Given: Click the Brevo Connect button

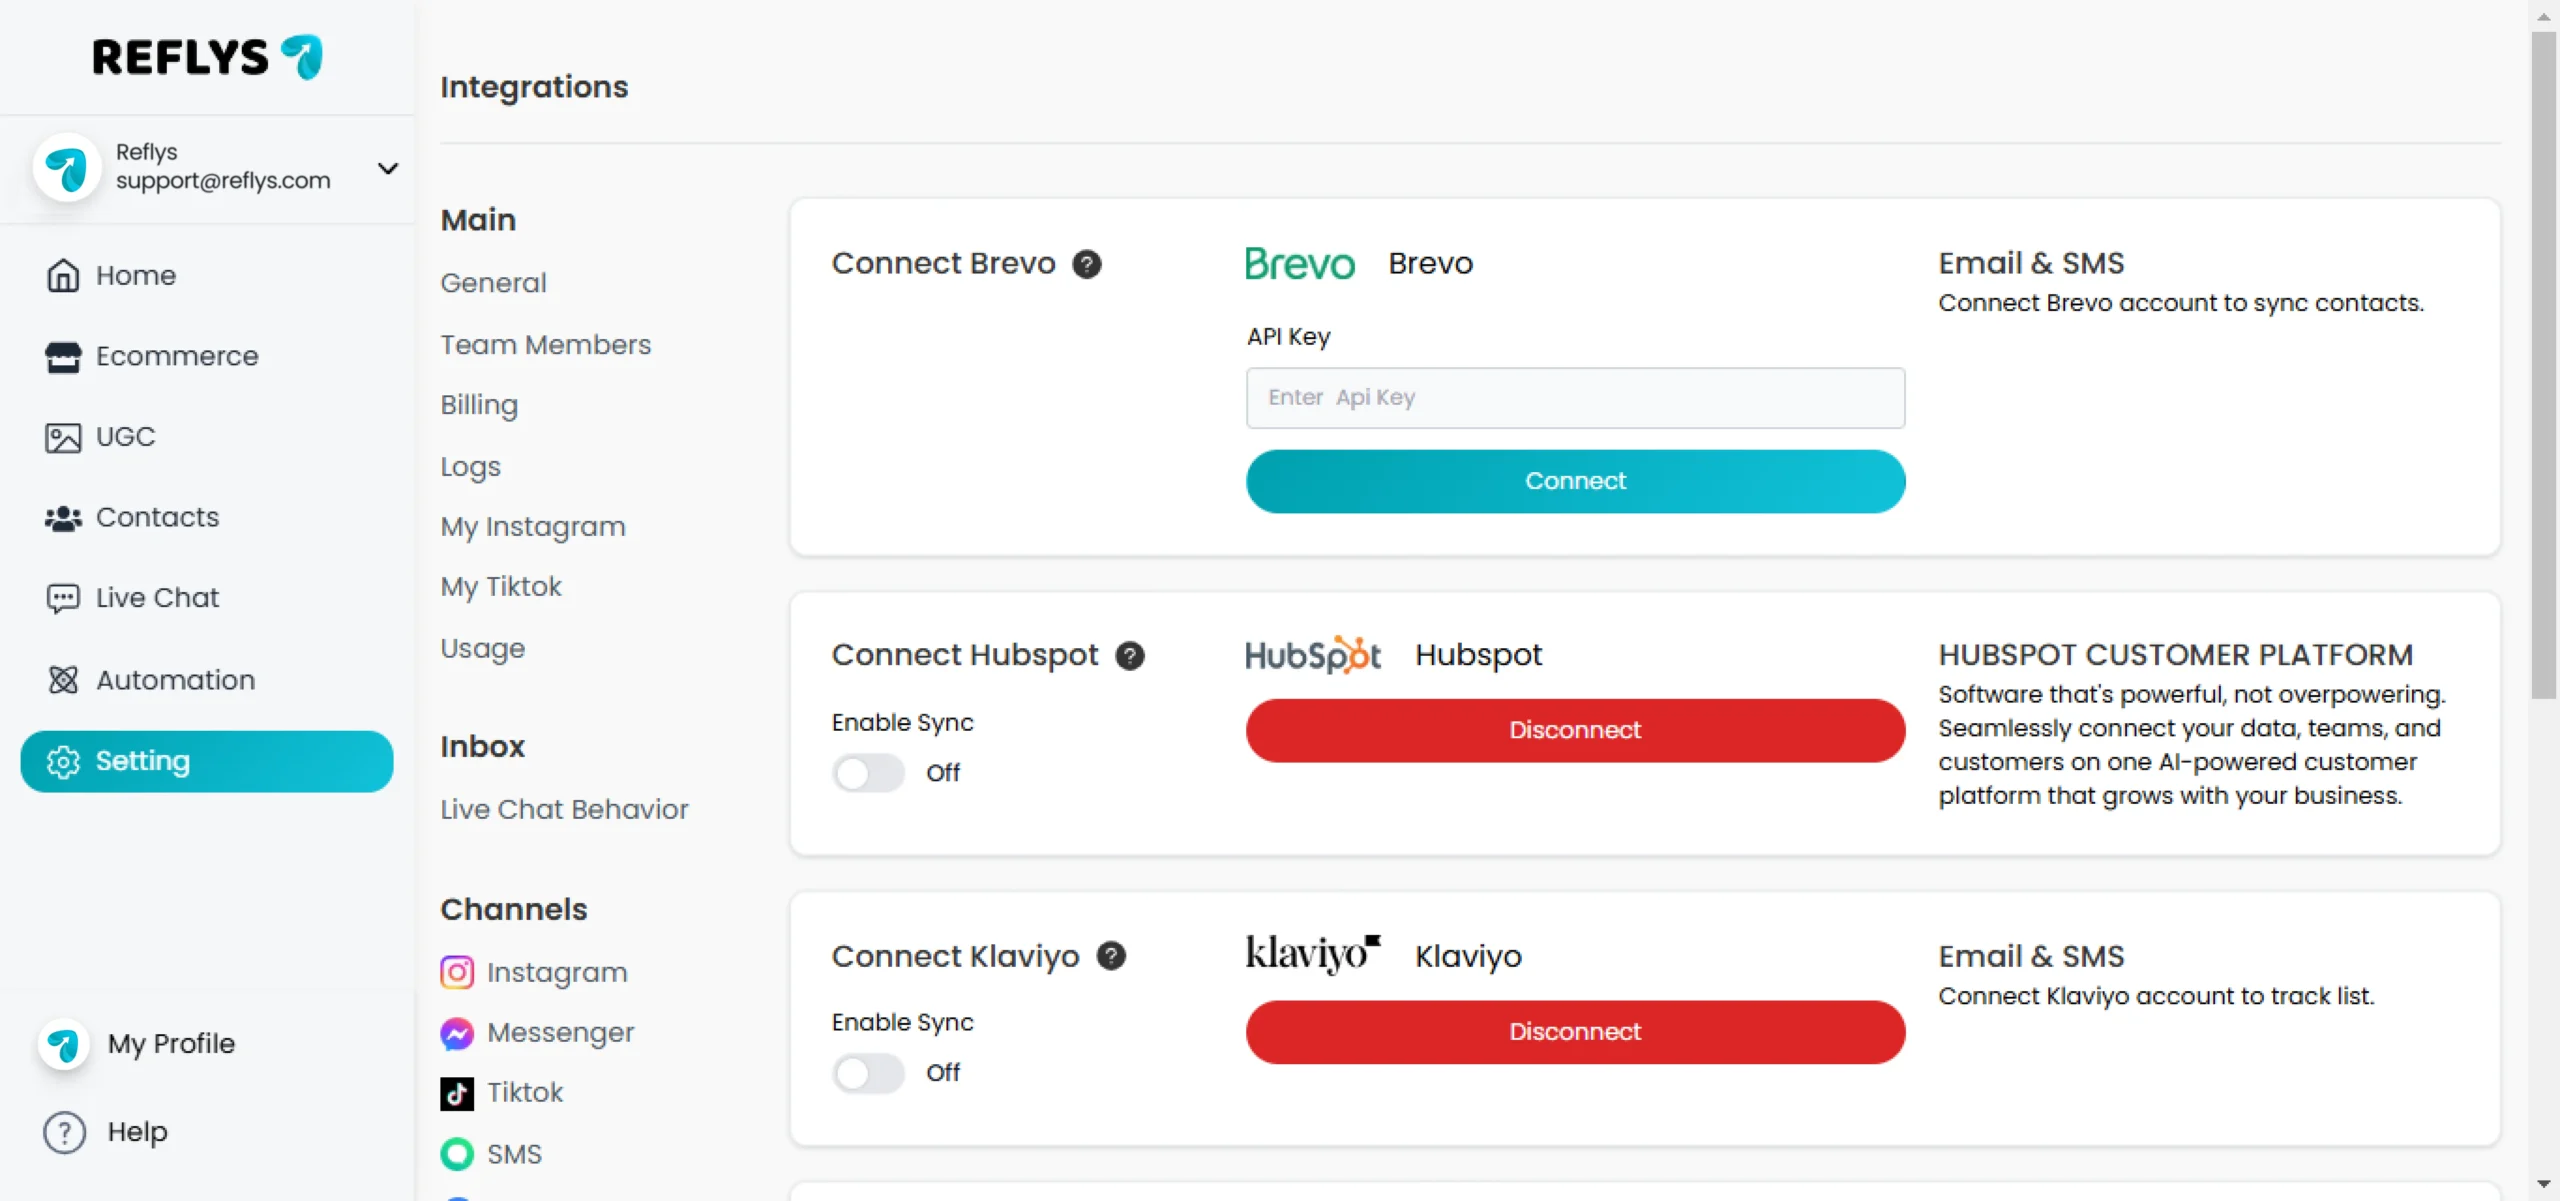Looking at the screenshot, I should pyautogui.click(x=1575, y=481).
